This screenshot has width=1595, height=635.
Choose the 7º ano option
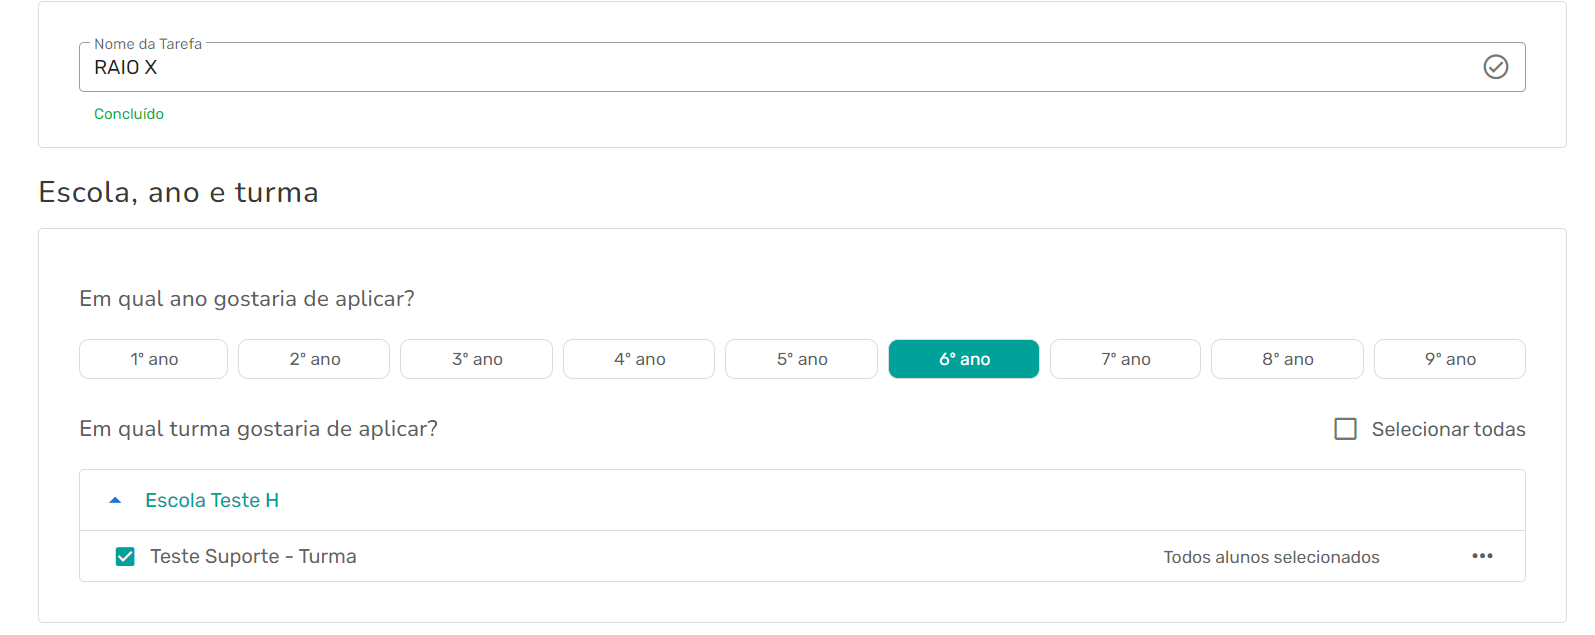pos(1125,359)
